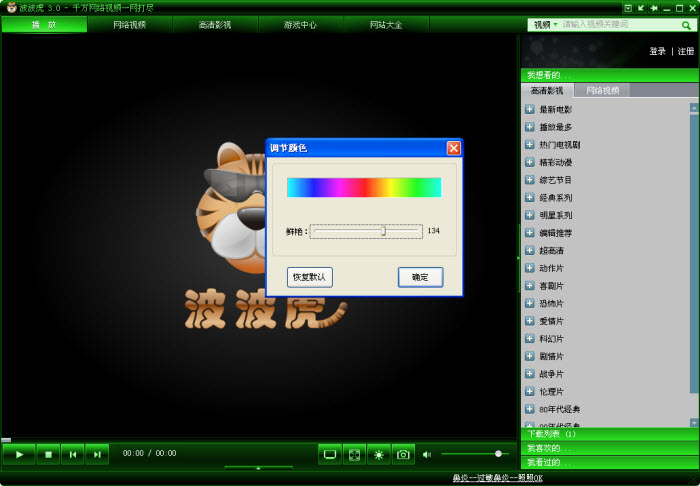This screenshot has height=486, width=700.
Task: Select the 网络视频 tab in sidebar
Action: click(602, 90)
